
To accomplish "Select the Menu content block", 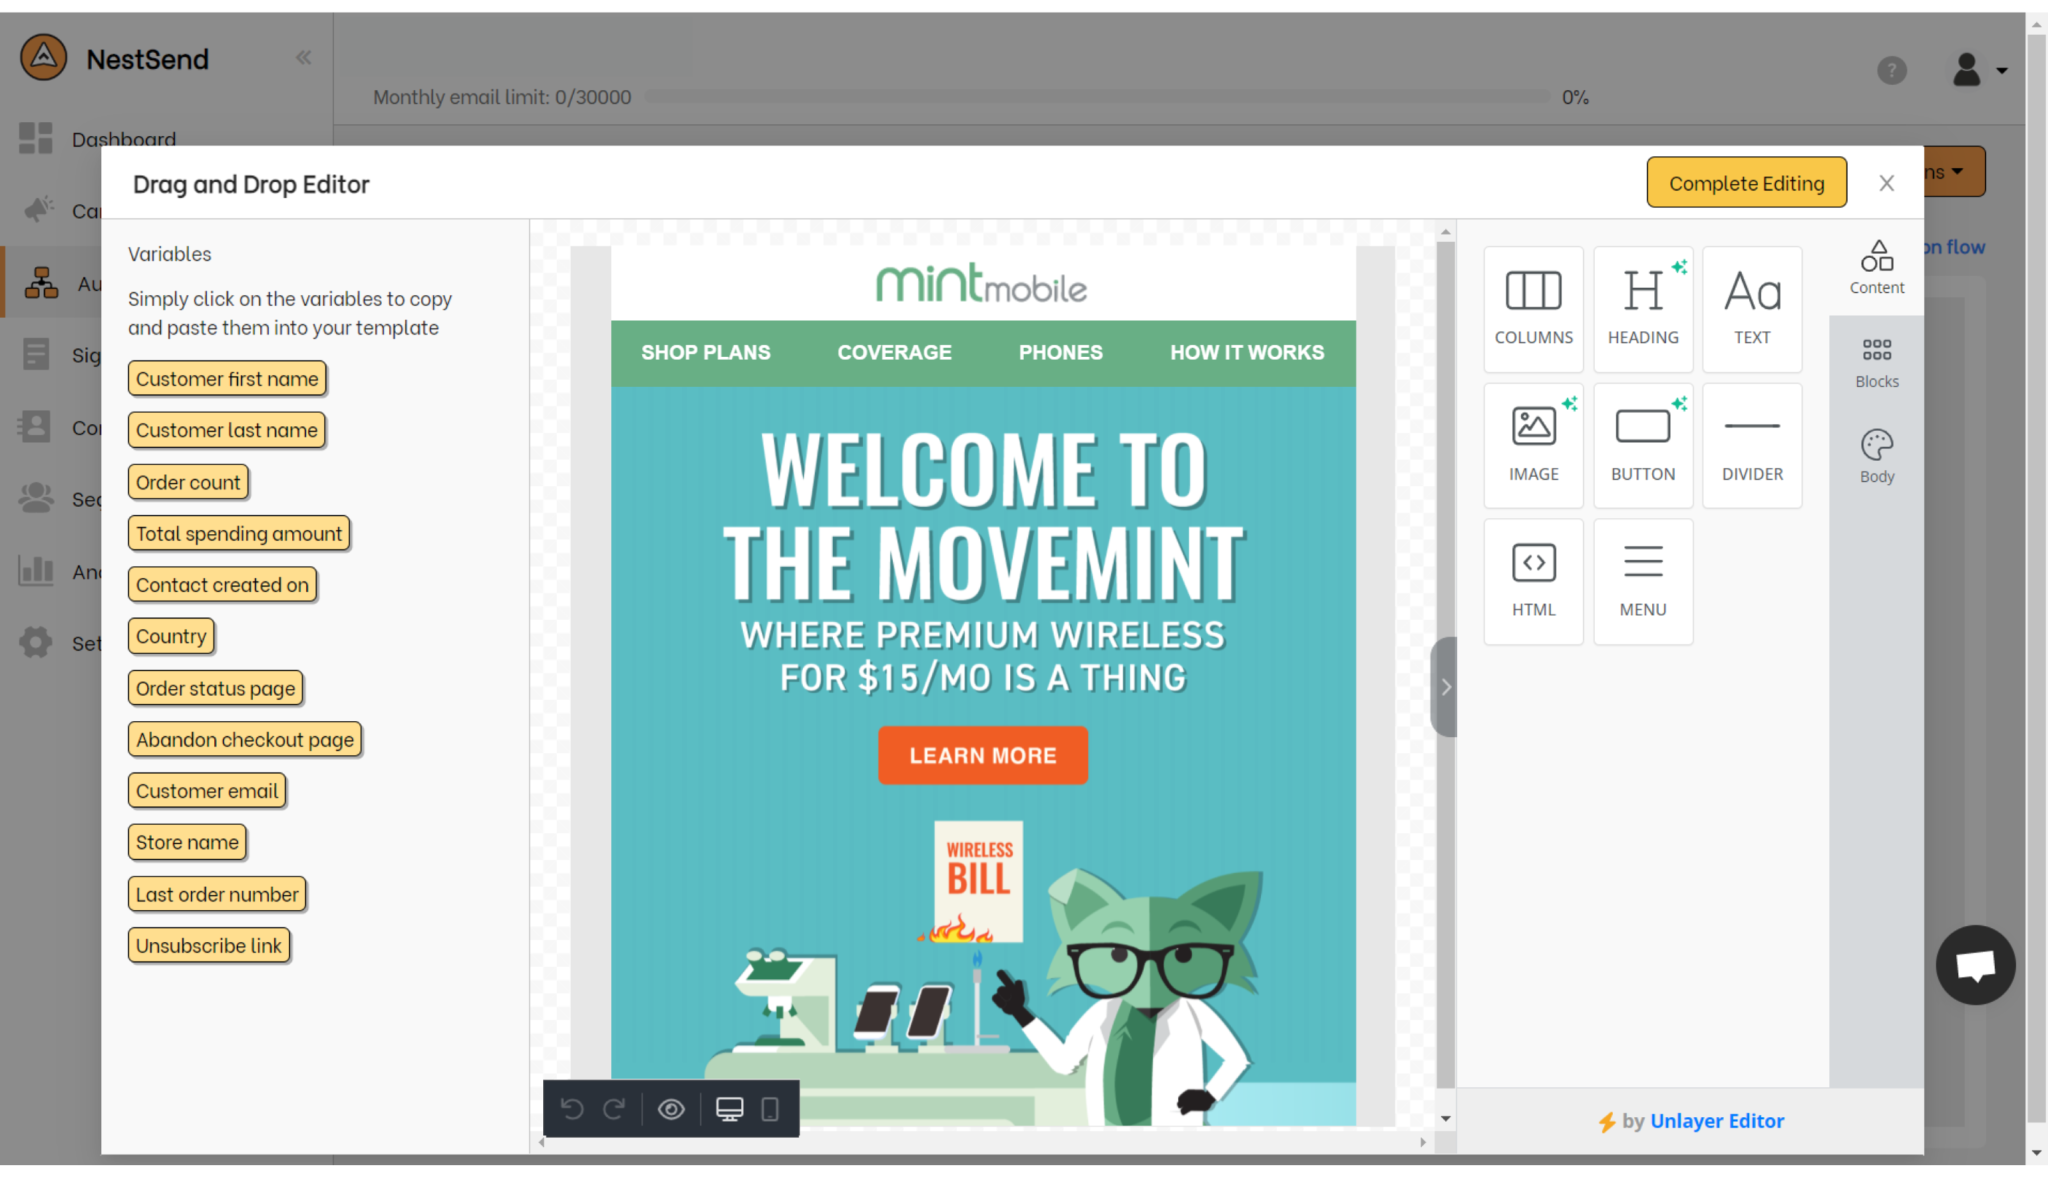I will pos(1642,580).
